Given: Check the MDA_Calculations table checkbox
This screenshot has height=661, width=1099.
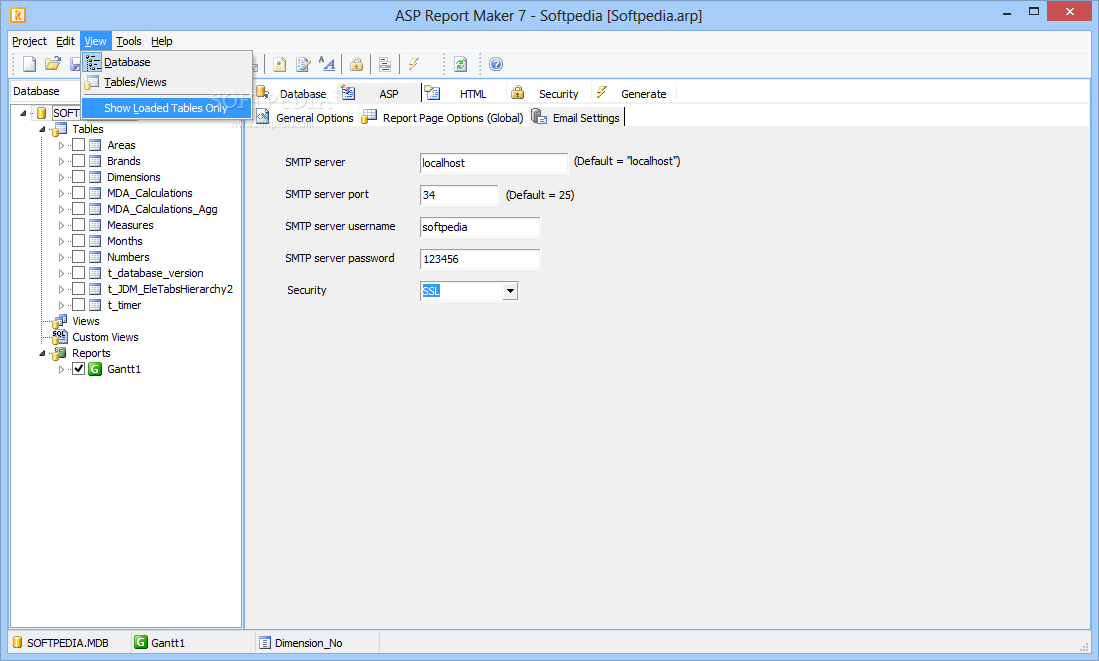Looking at the screenshot, I should [78, 193].
